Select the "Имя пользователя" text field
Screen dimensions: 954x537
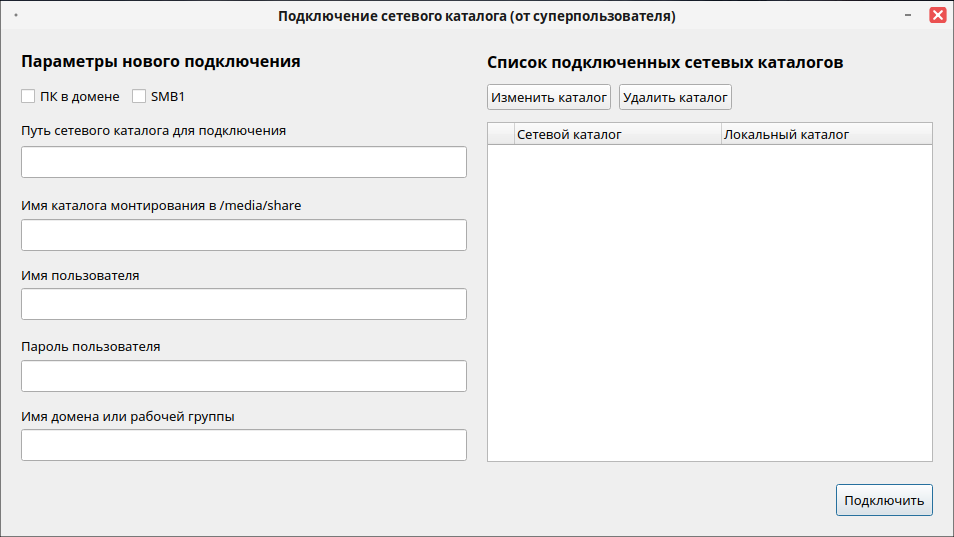[243, 304]
